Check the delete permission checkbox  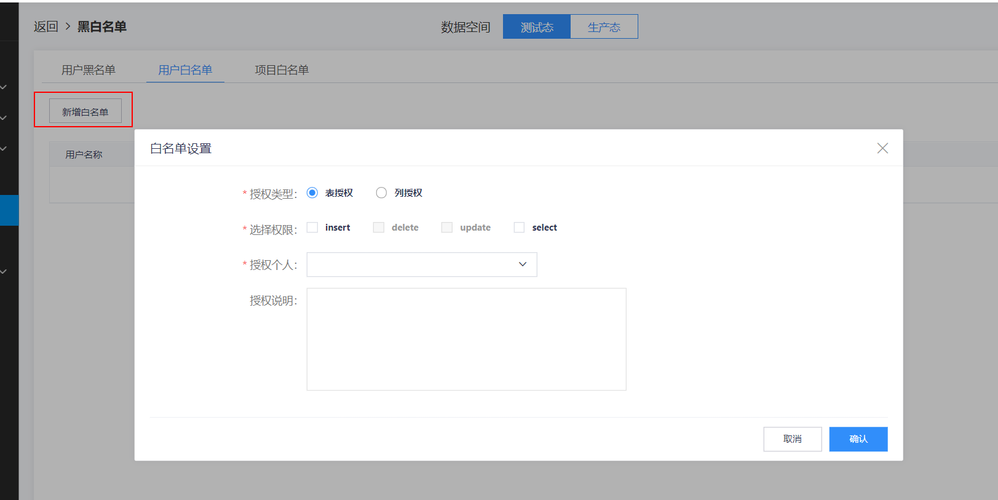pyautogui.click(x=378, y=228)
